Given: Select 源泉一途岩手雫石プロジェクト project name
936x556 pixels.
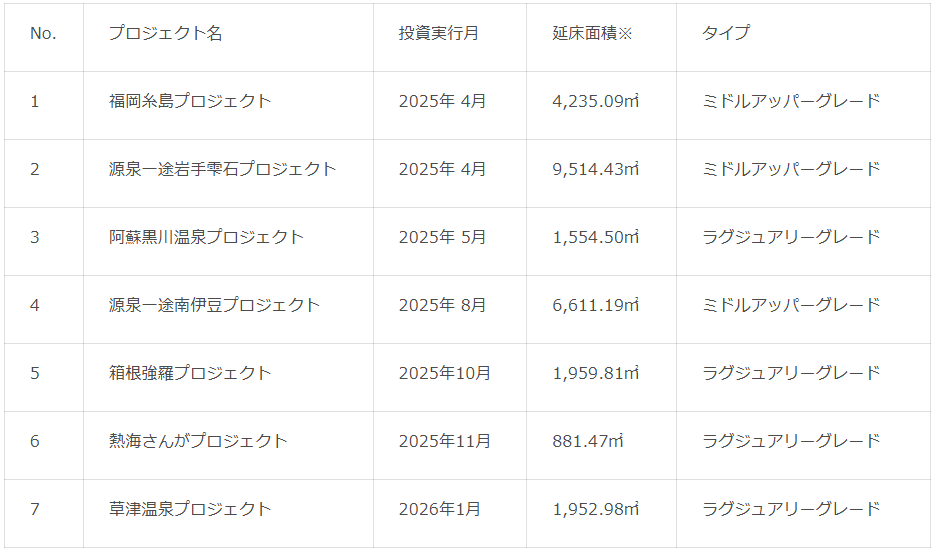Looking at the screenshot, I should 223,169.
